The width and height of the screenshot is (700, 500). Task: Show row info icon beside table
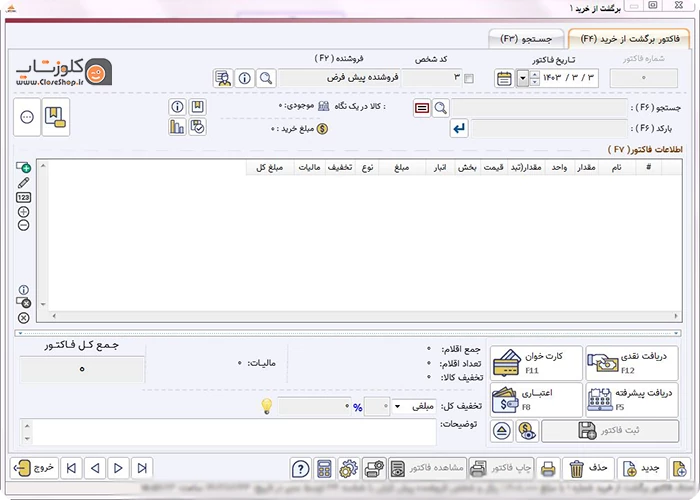24,290
